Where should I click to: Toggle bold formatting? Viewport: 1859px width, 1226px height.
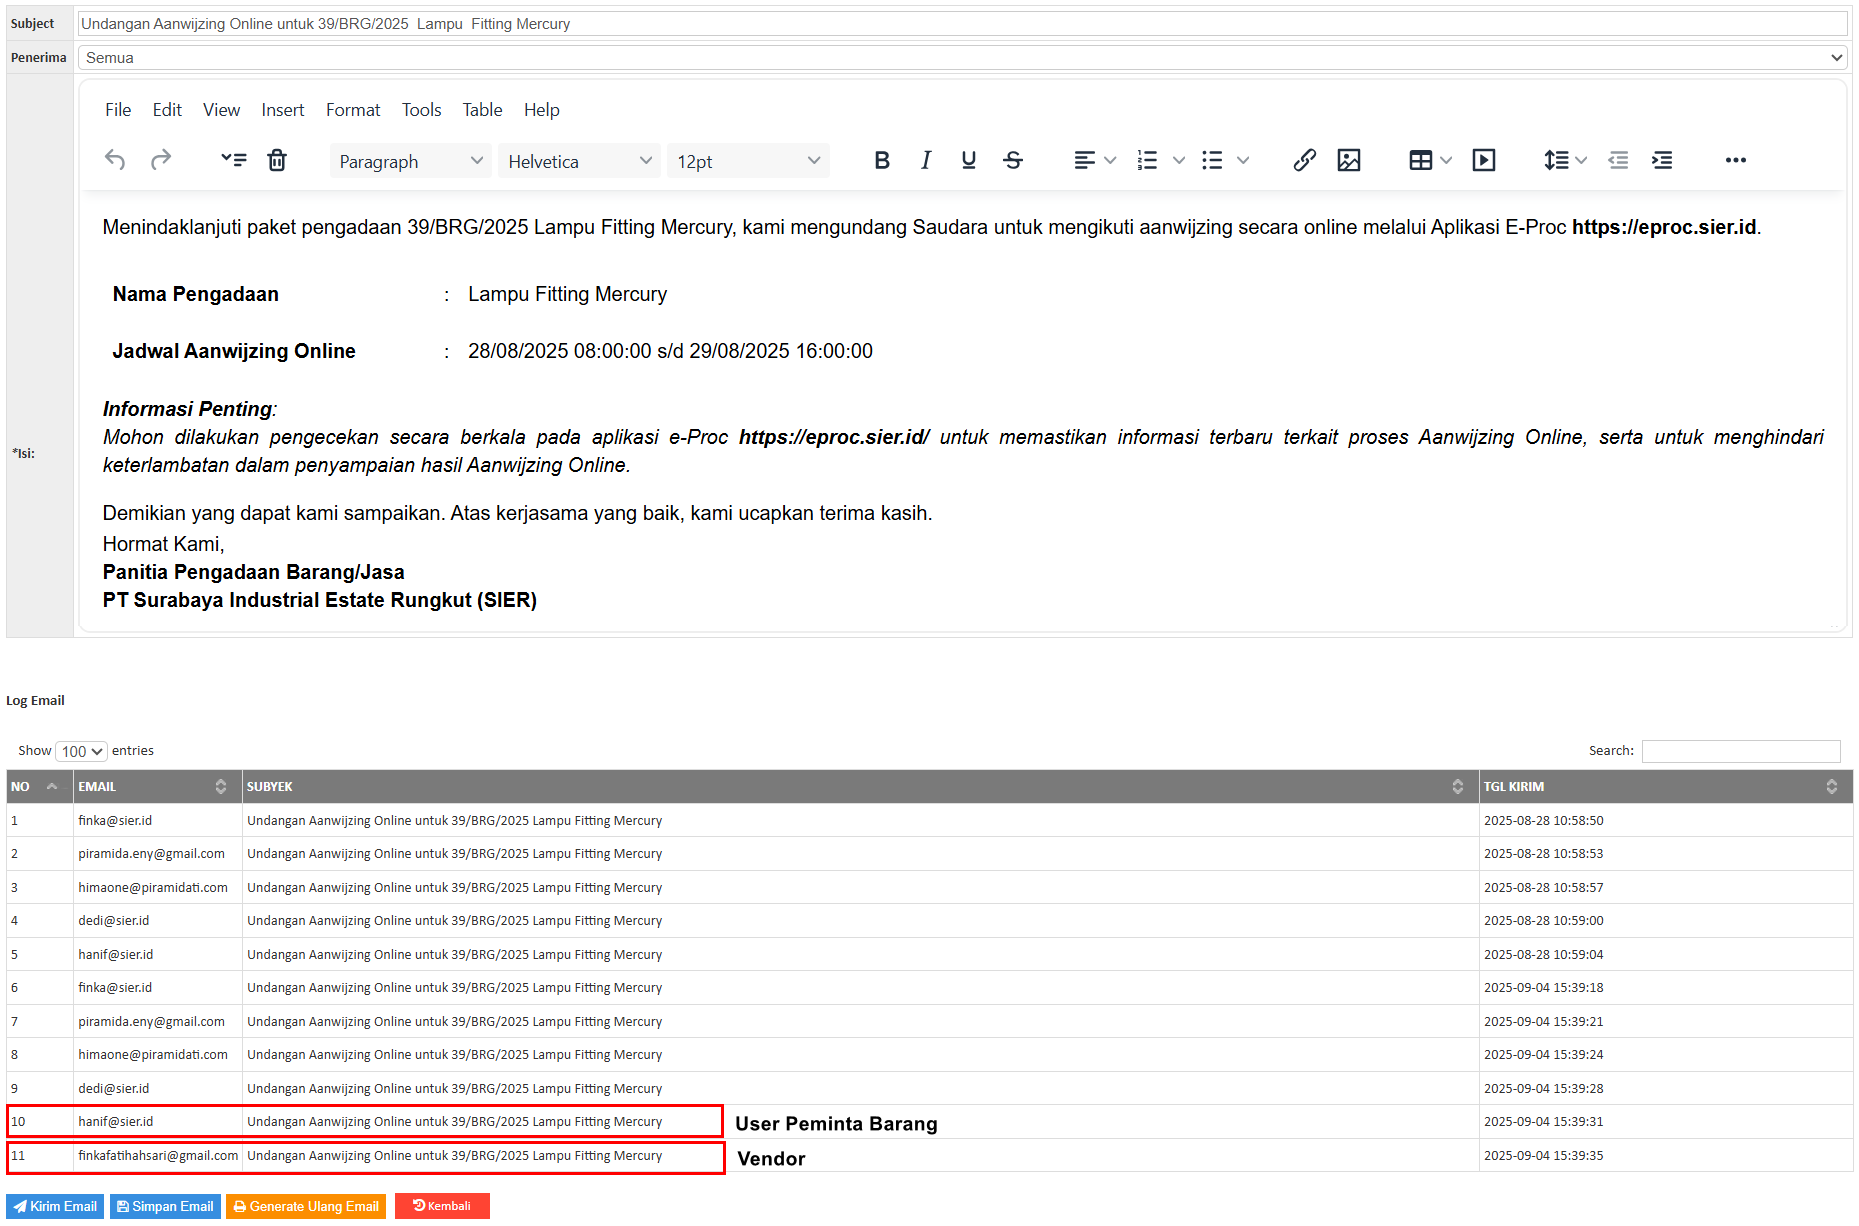pyautogui.click(x=881, y=160)
